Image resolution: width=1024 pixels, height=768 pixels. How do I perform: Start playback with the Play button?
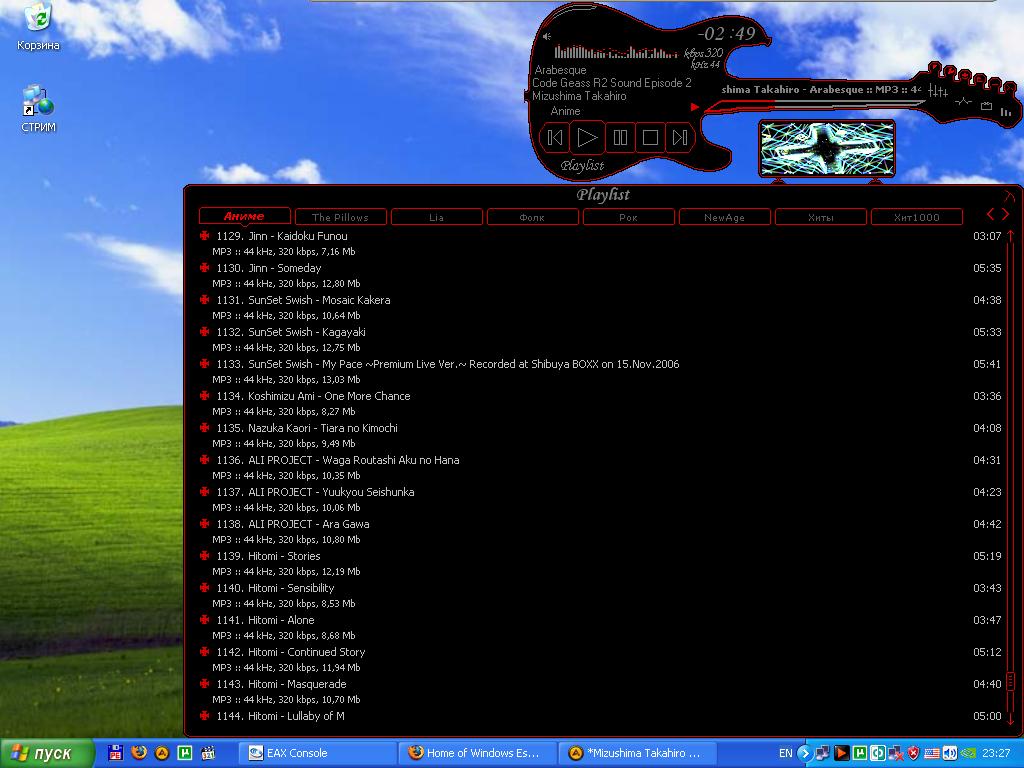586,138
